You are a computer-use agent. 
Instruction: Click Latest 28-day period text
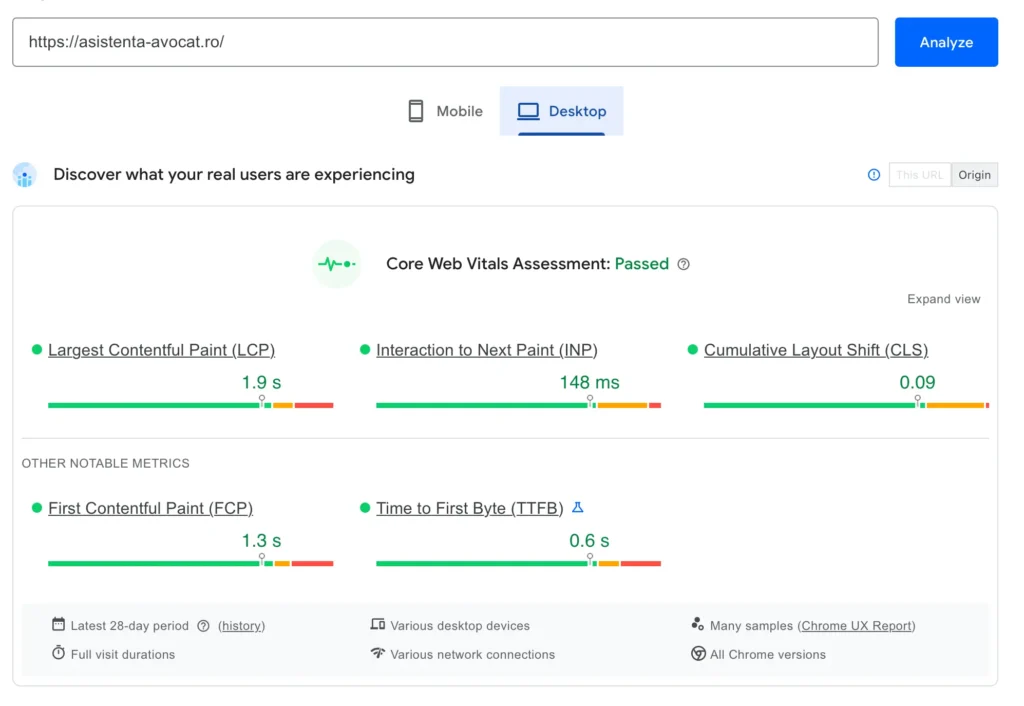[129, 626]
